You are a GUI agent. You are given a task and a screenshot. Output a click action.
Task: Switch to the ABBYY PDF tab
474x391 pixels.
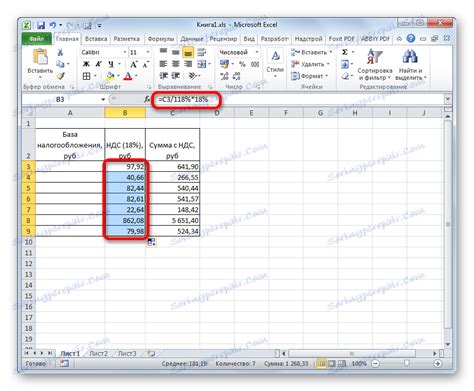[x=375, y=39]
